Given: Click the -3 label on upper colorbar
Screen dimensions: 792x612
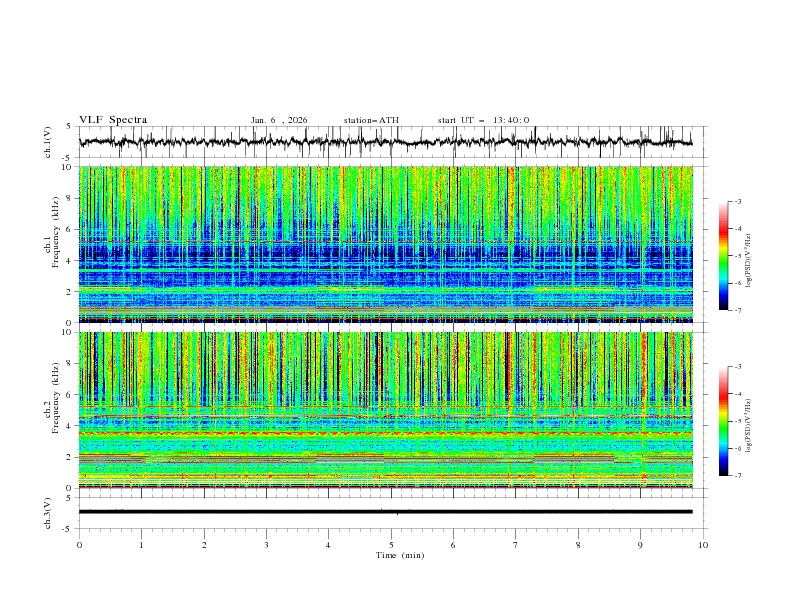Looking at the screenshot, I should click(738, 202).
